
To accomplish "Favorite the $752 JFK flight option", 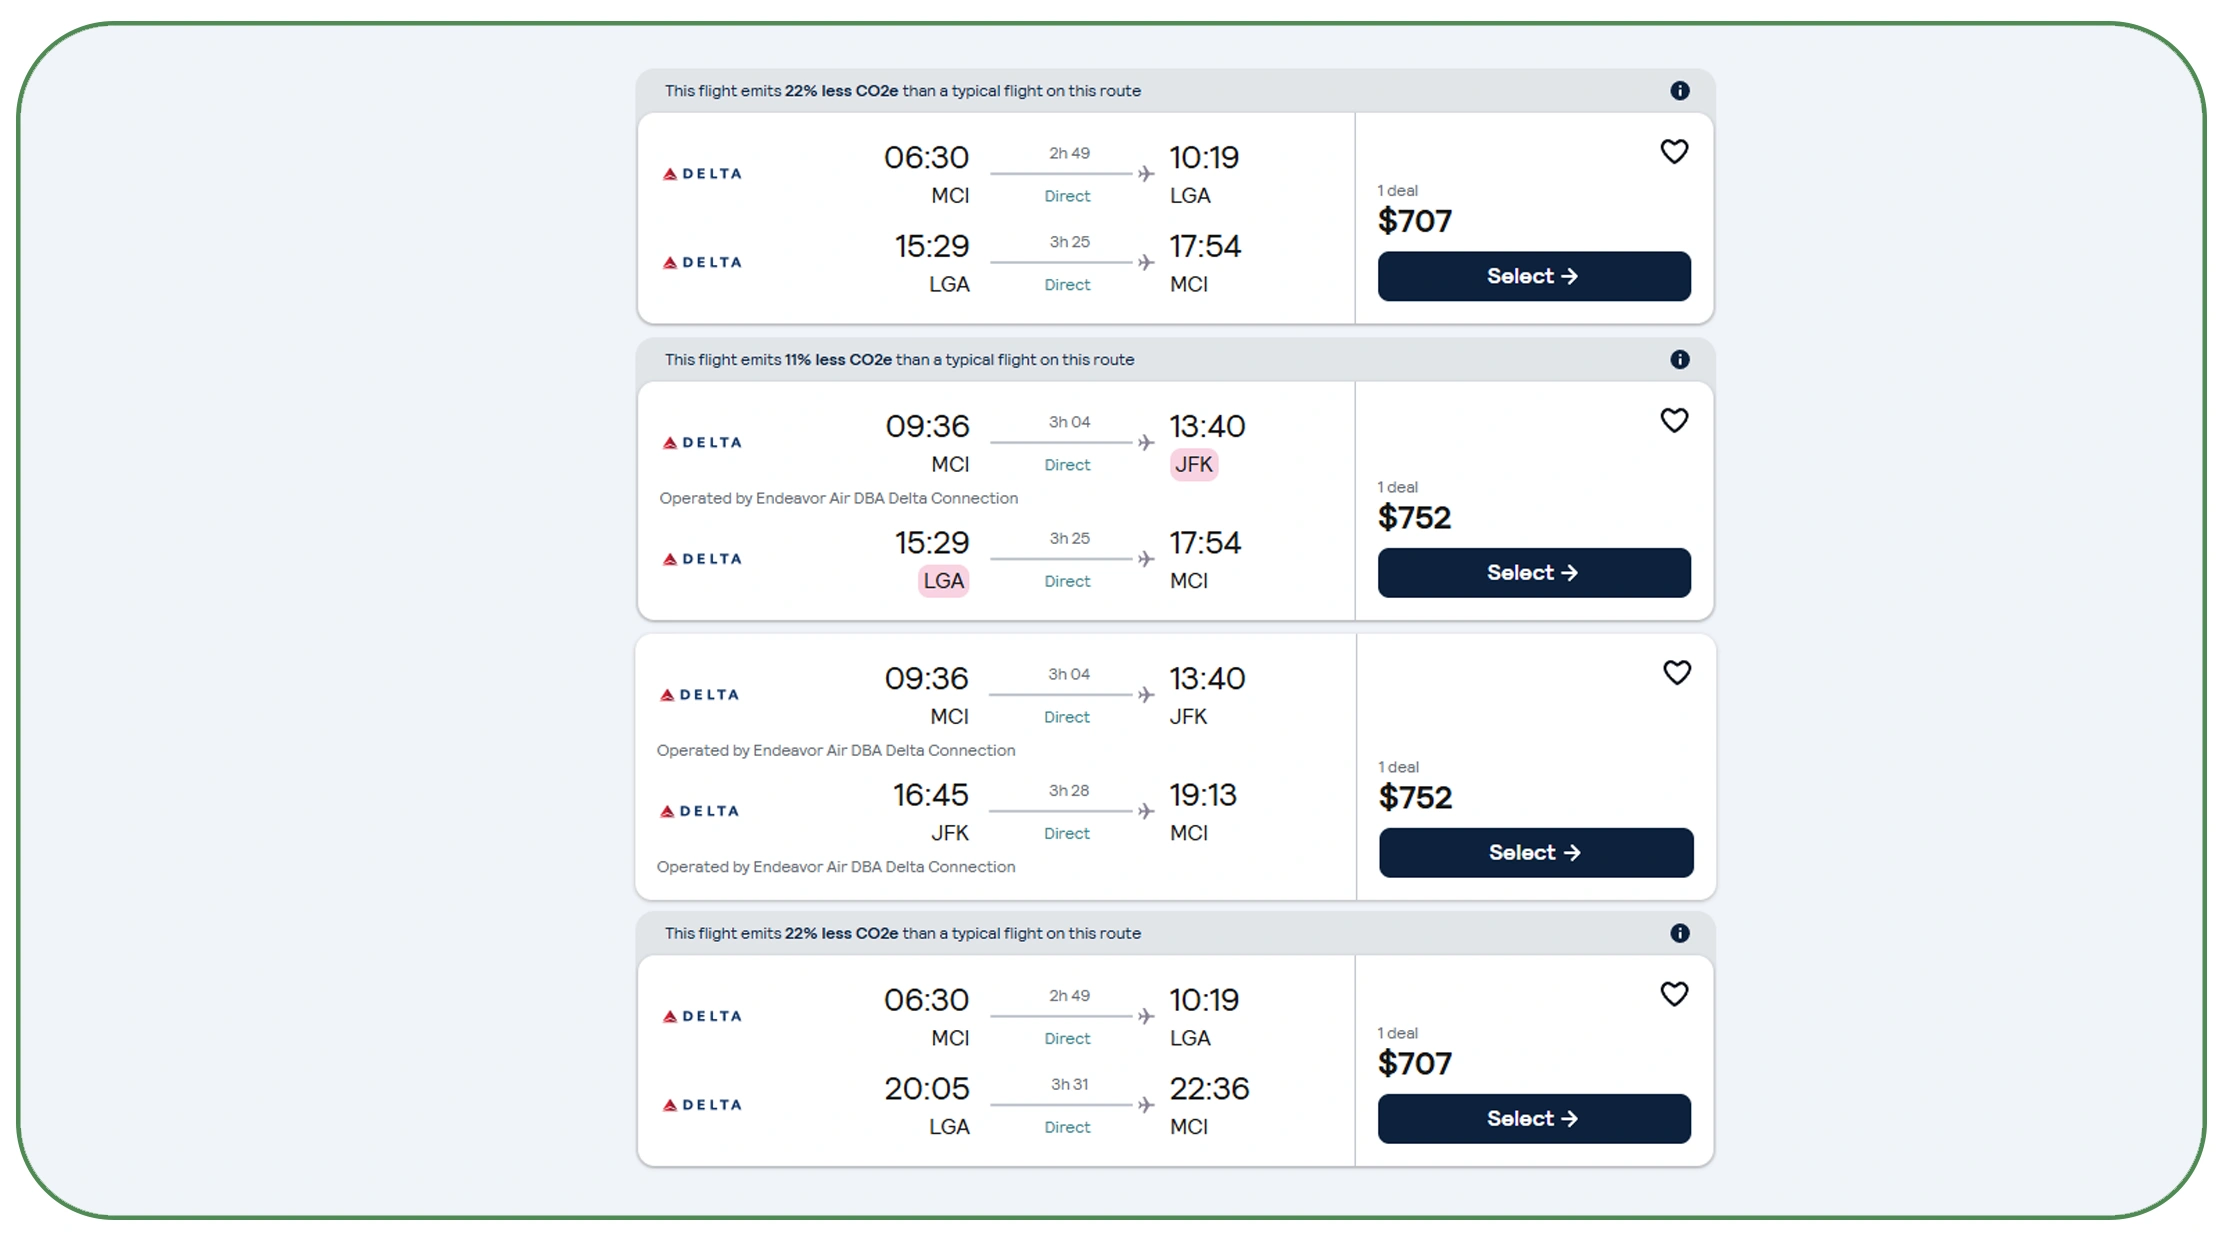I will [1675, 420].
